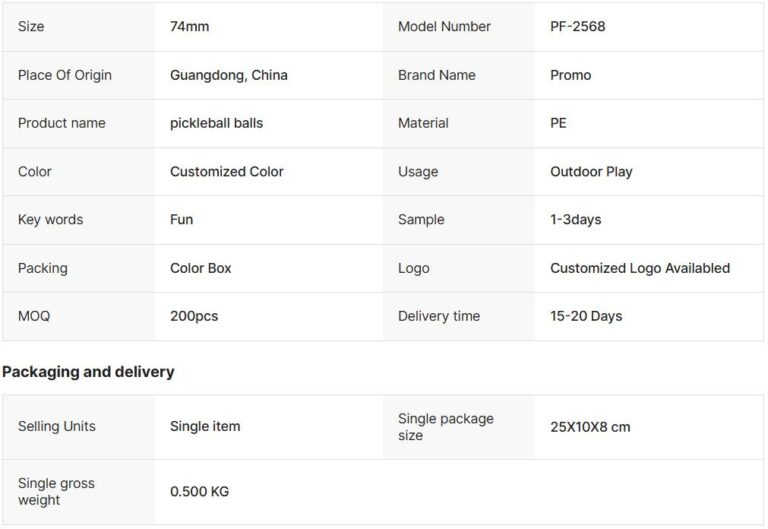Select the Size value 74mm
The image size is (768, 529).
(190, 26)
